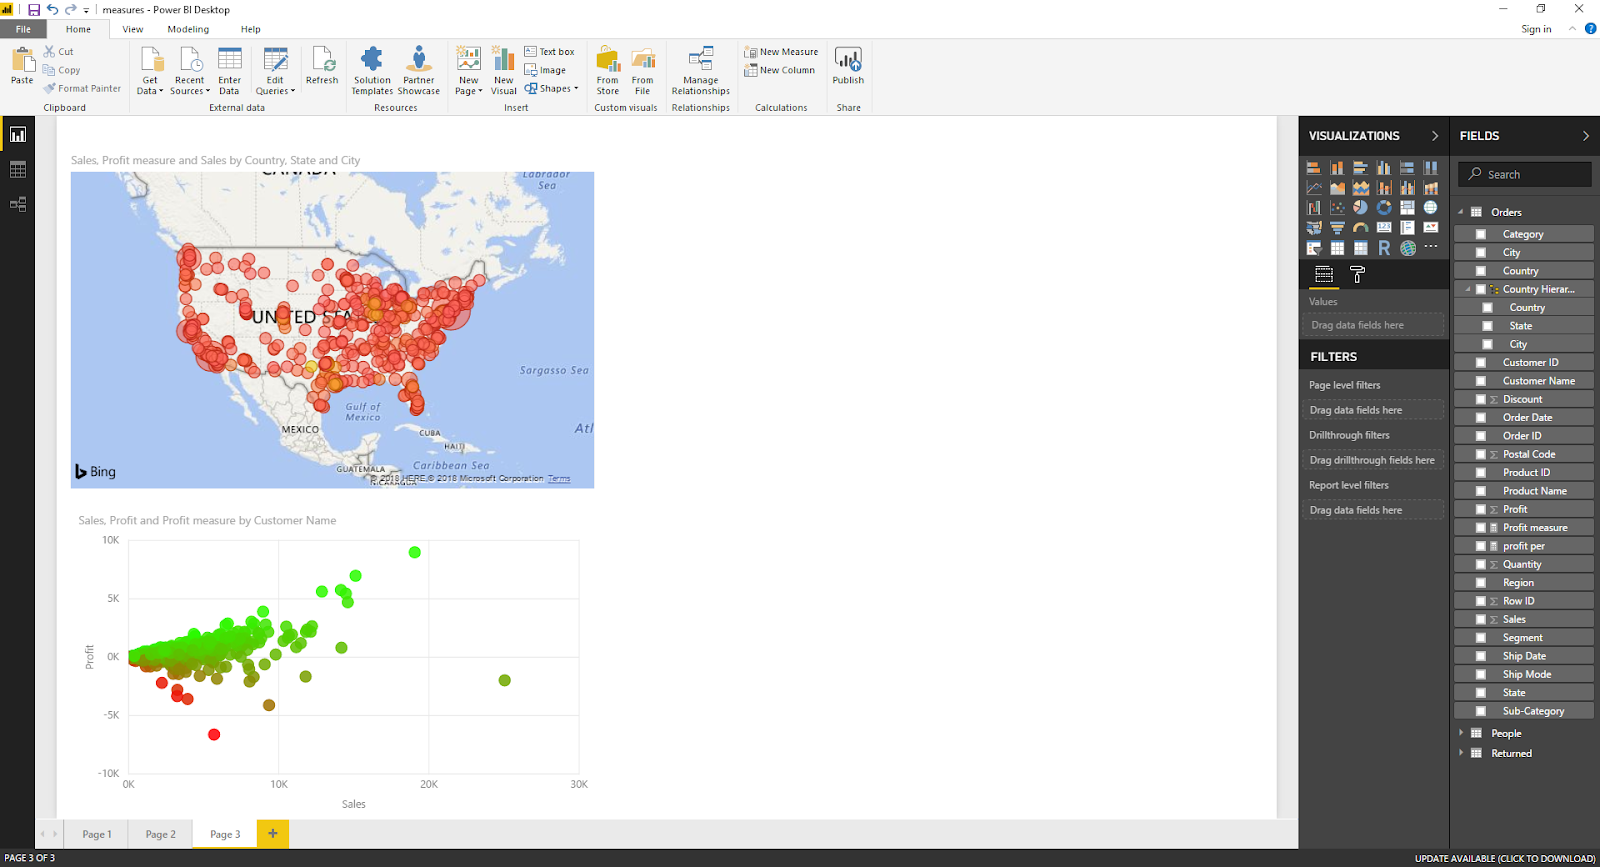Open the Terms link on map

559,479
